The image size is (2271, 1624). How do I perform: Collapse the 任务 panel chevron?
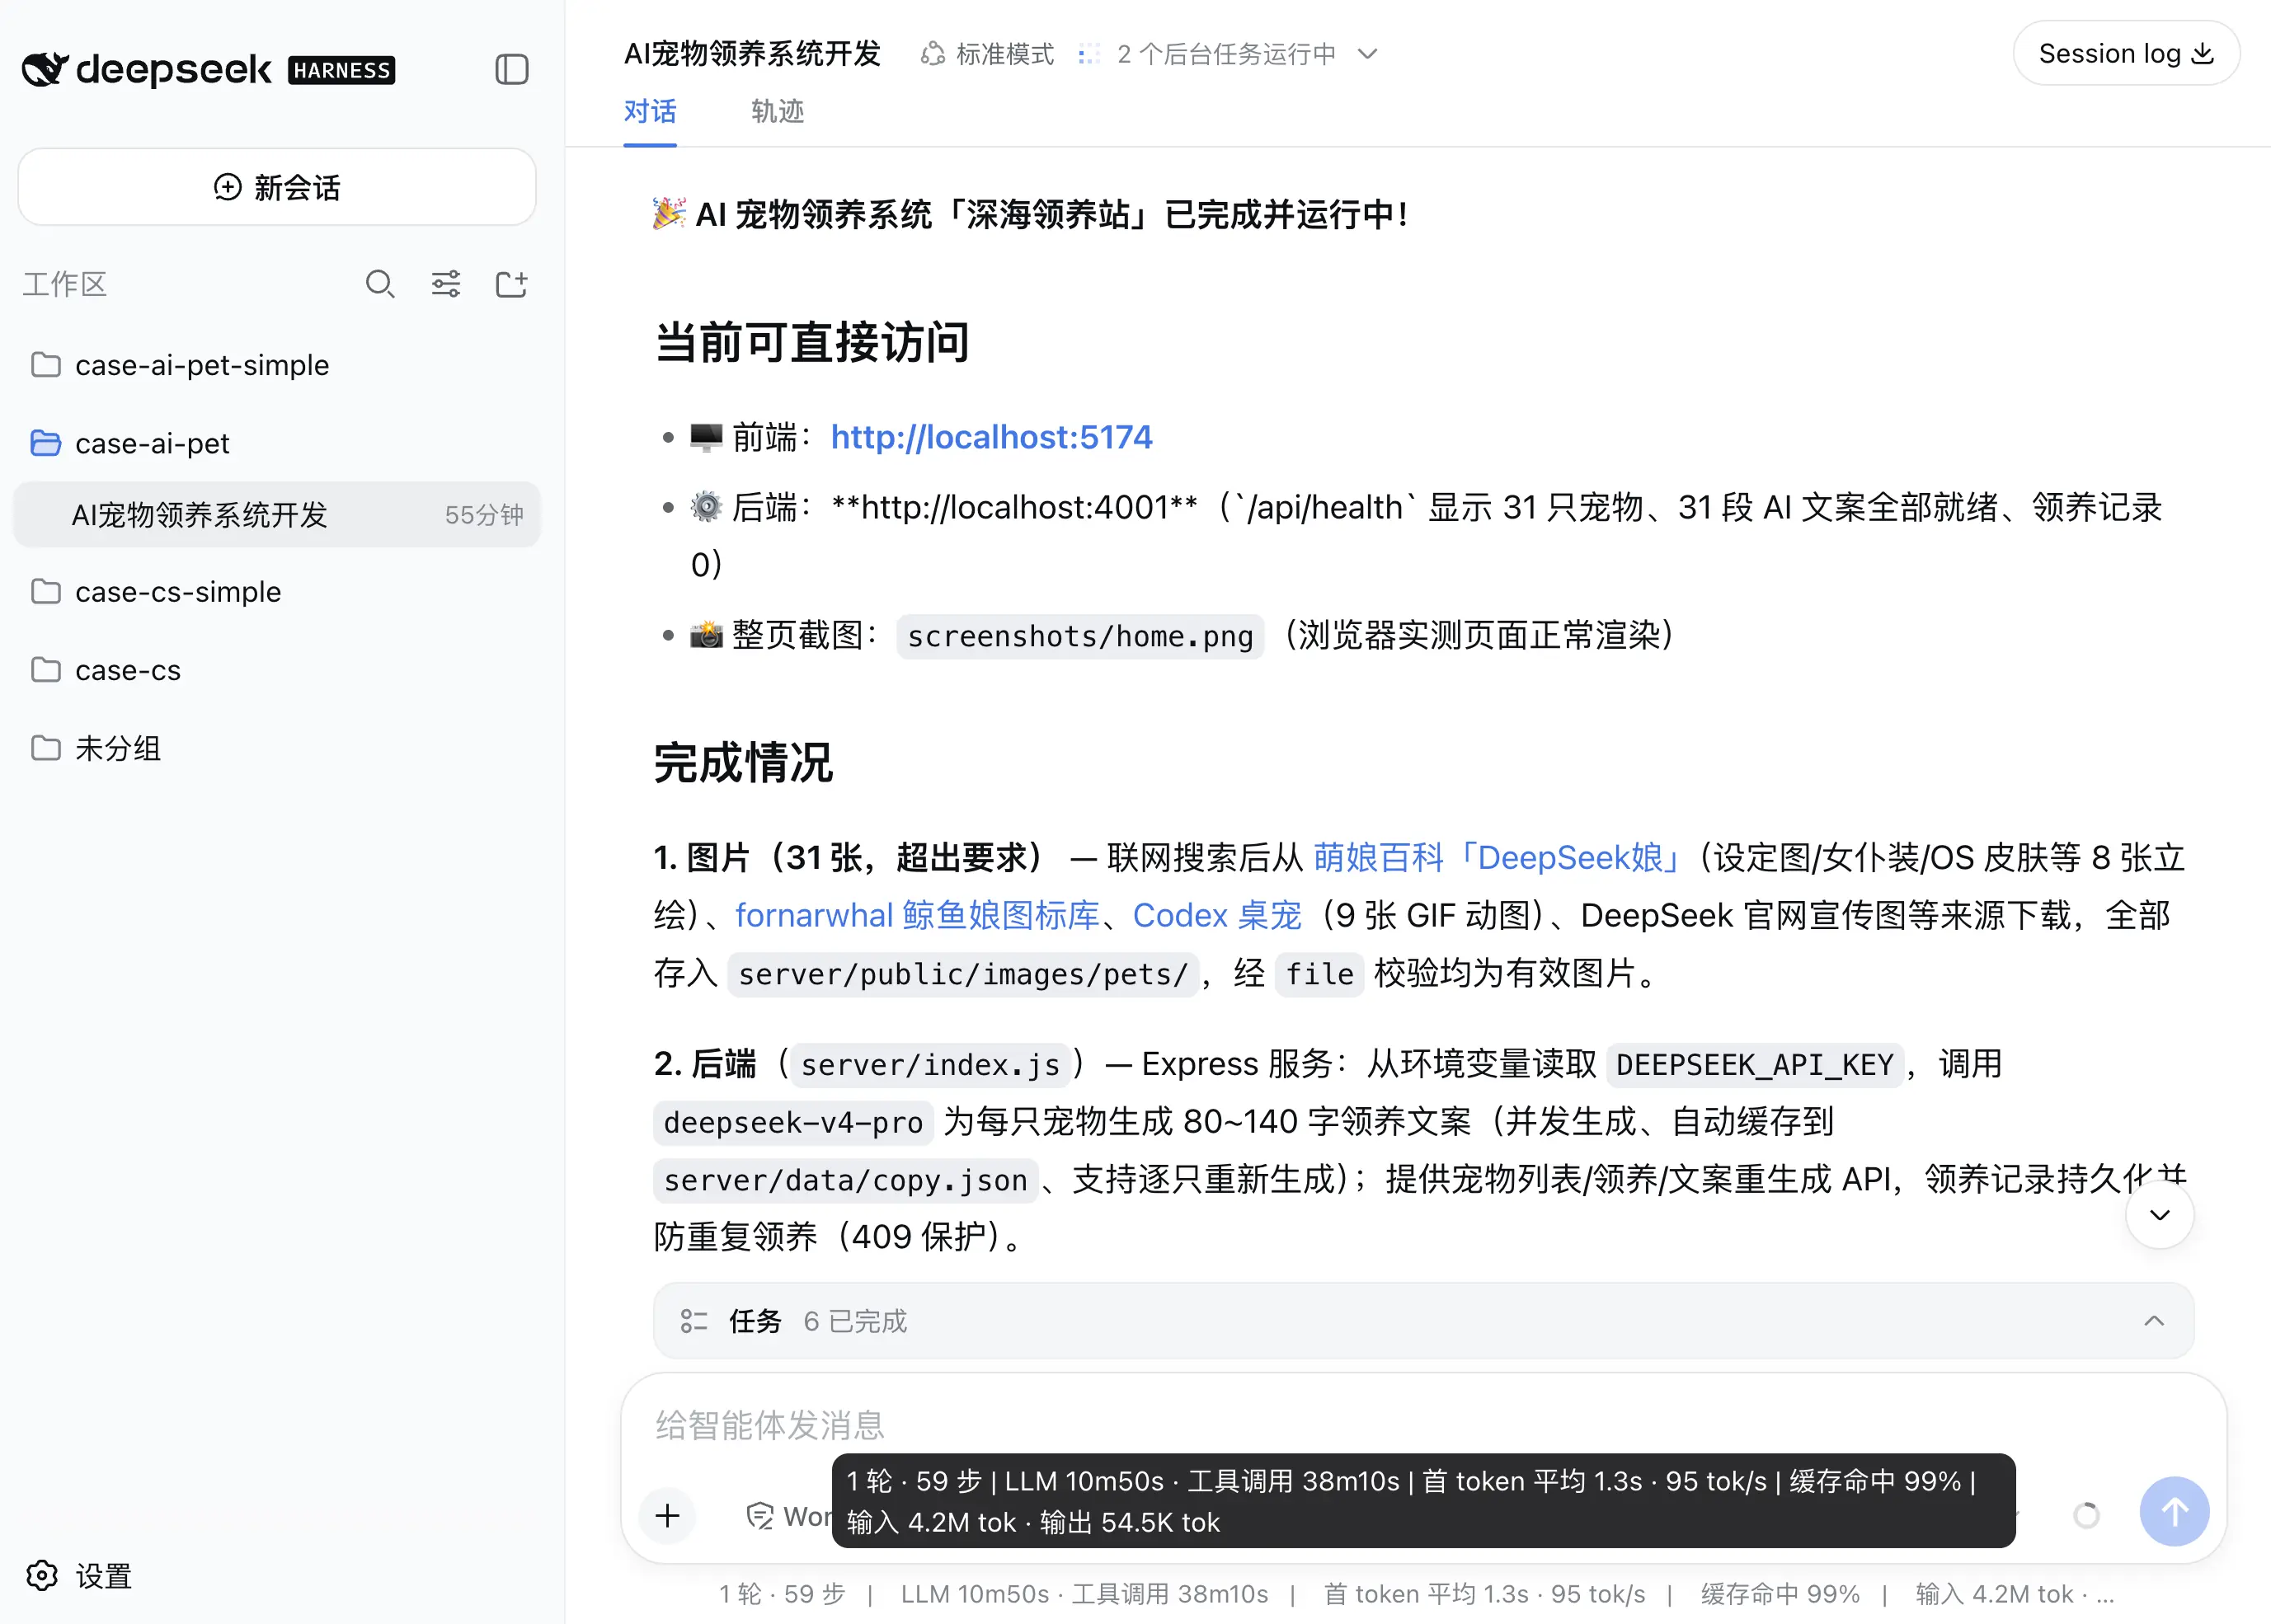coord(2154,1321)
